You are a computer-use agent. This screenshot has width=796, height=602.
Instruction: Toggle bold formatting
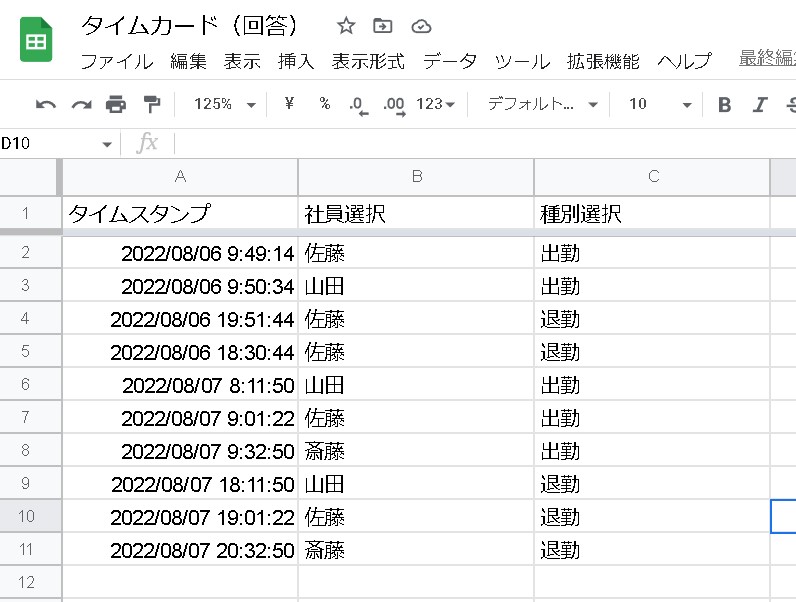725,105
